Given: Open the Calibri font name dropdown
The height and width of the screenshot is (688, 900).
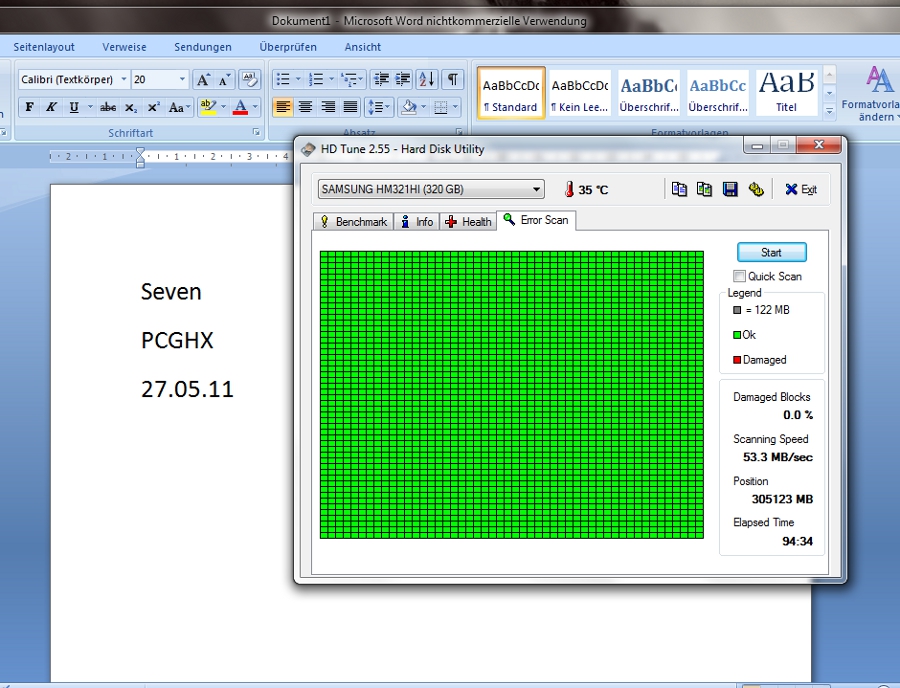Looking at the screenshot, I should (123, 79).
